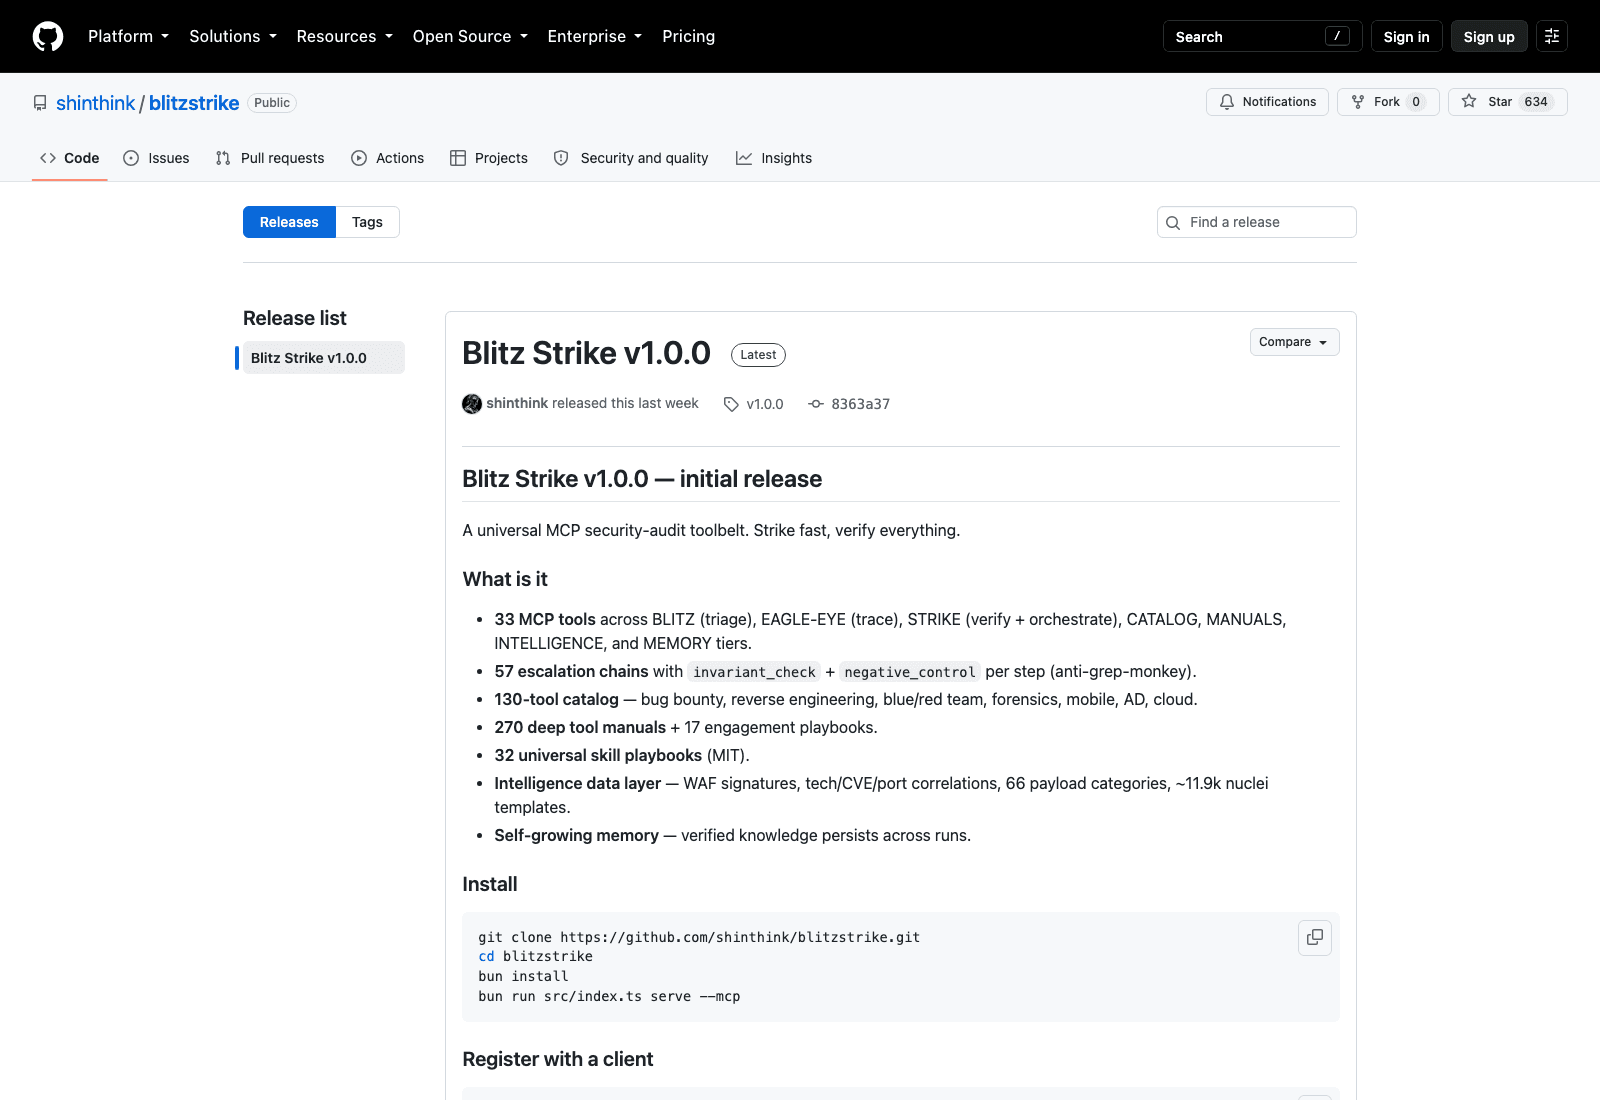Switch to the Code tab

70,158
